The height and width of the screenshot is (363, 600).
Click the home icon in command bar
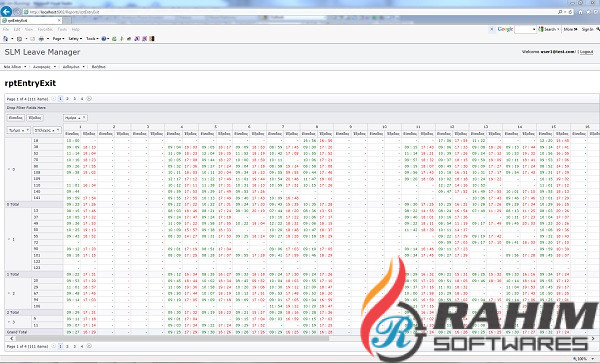coord(5,39)
